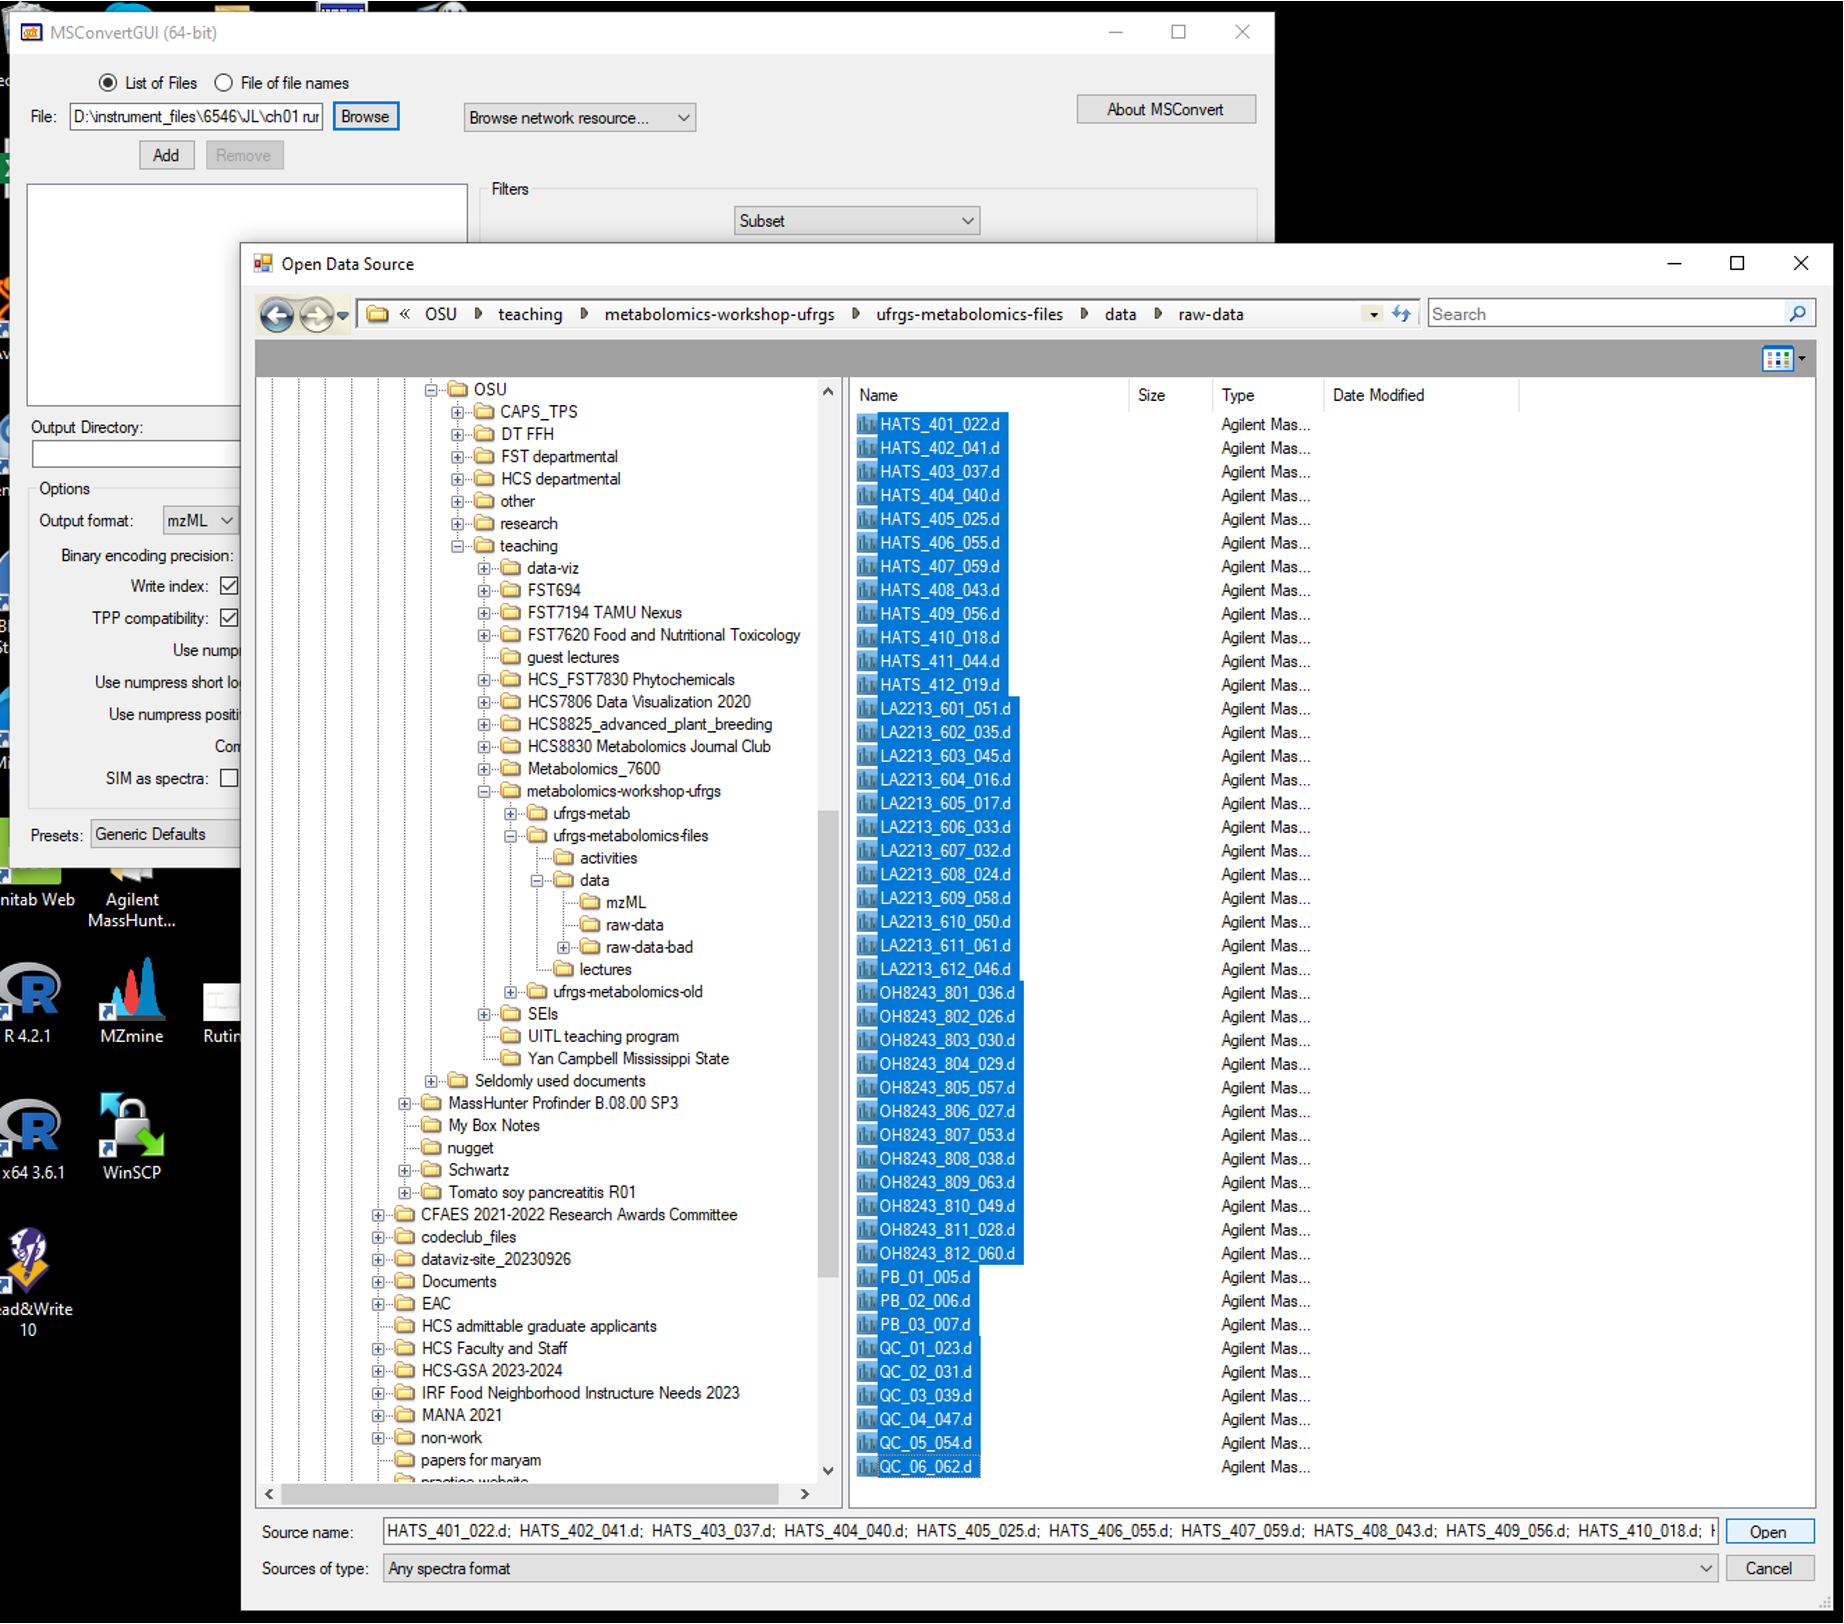Click the Remove button in MSConvertGUI
This screenshot has width=1844, height=1624.
click(x=244, y=156)
